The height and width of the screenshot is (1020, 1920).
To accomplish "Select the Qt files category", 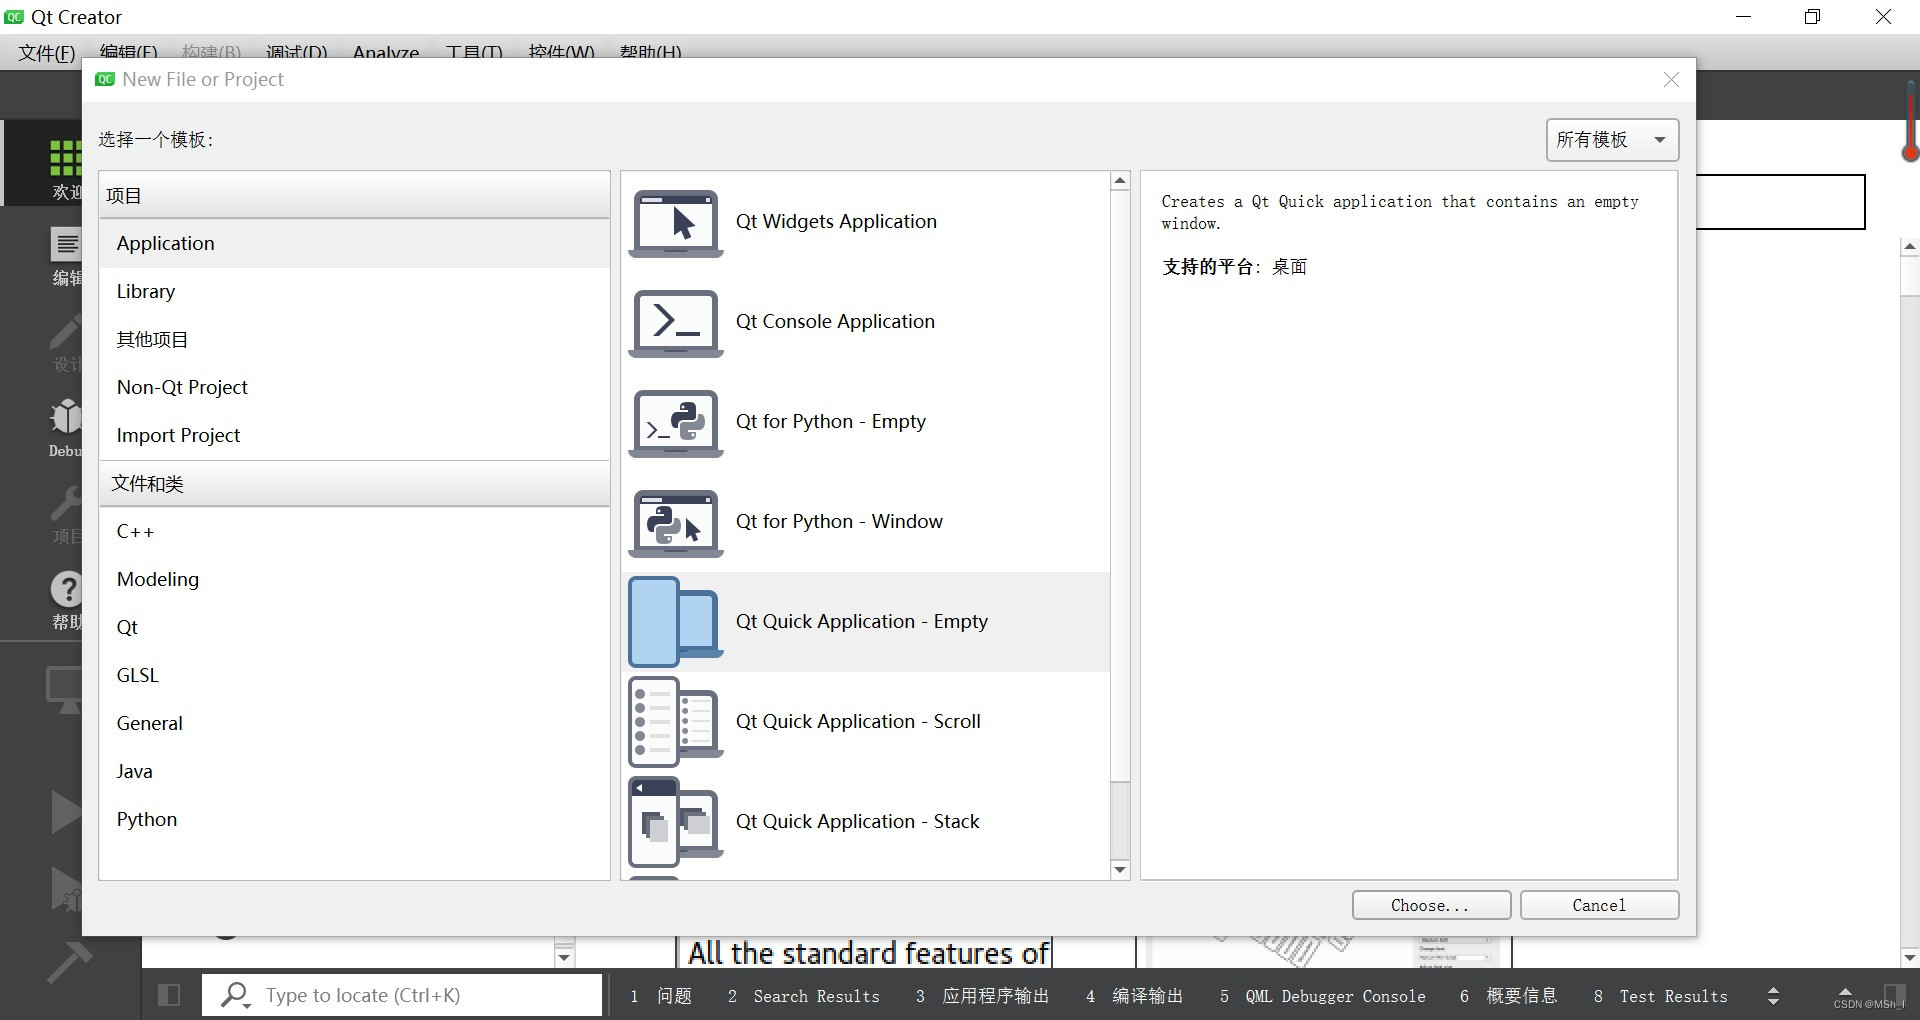I will (355, 627).
